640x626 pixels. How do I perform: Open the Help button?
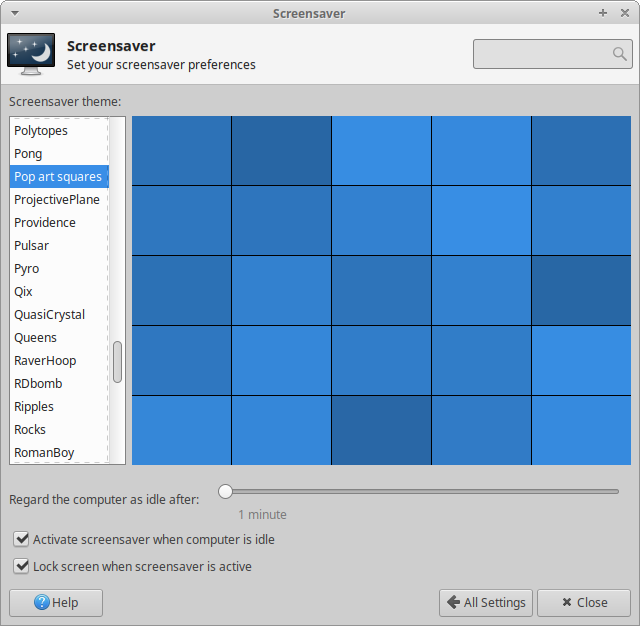point(56,602)
